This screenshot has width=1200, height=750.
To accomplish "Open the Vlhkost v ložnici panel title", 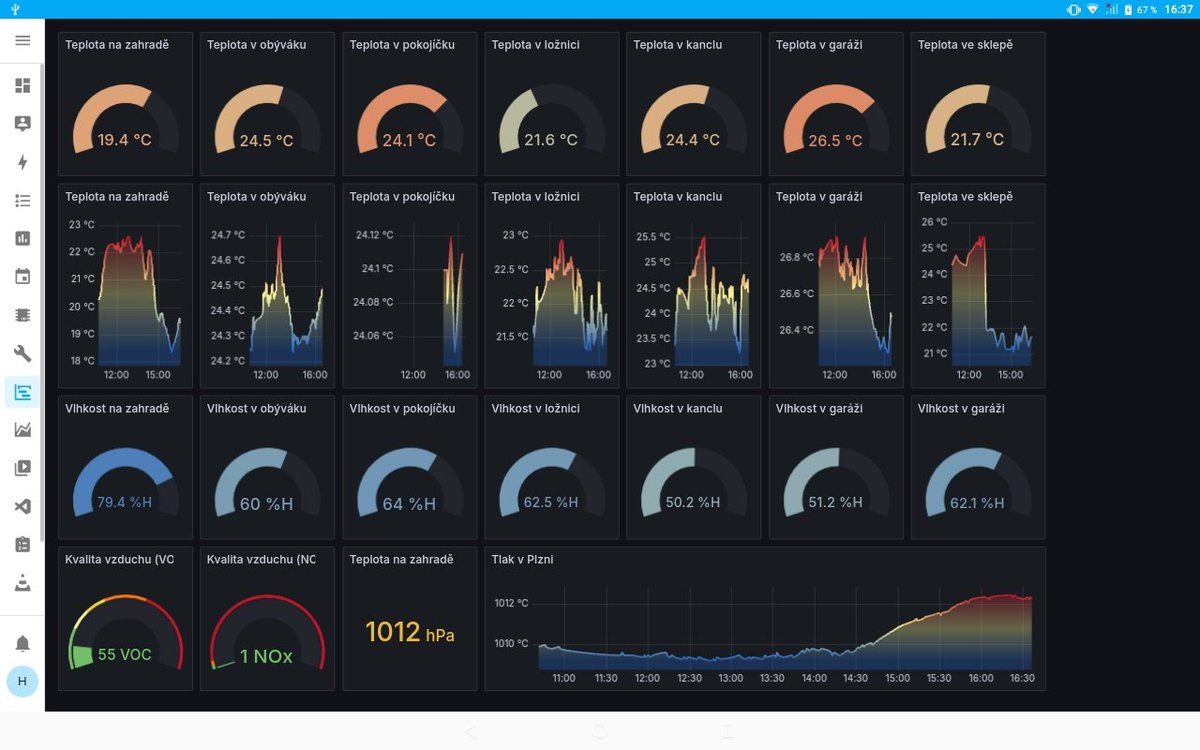I will click(536, 409).
